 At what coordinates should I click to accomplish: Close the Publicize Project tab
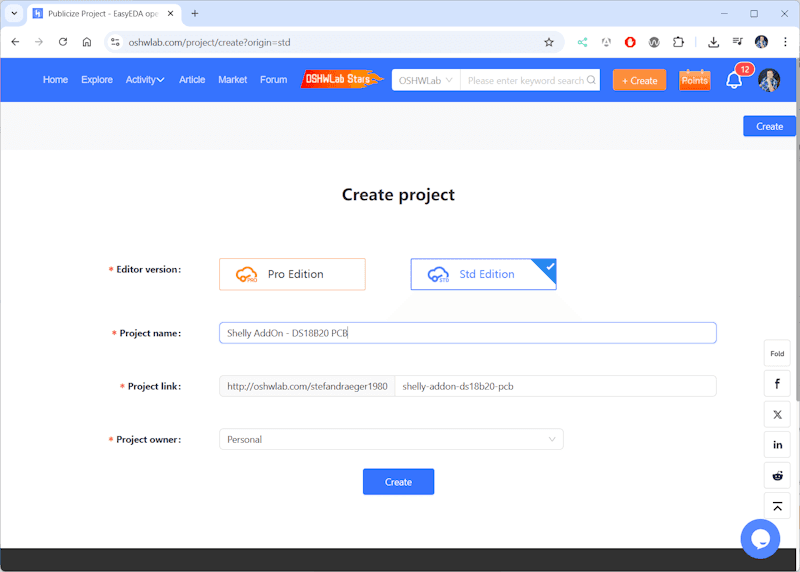(170, 14)
